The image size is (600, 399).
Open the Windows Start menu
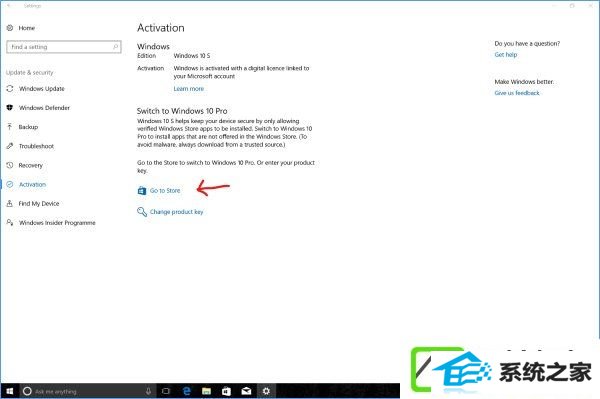click(10, 391)
